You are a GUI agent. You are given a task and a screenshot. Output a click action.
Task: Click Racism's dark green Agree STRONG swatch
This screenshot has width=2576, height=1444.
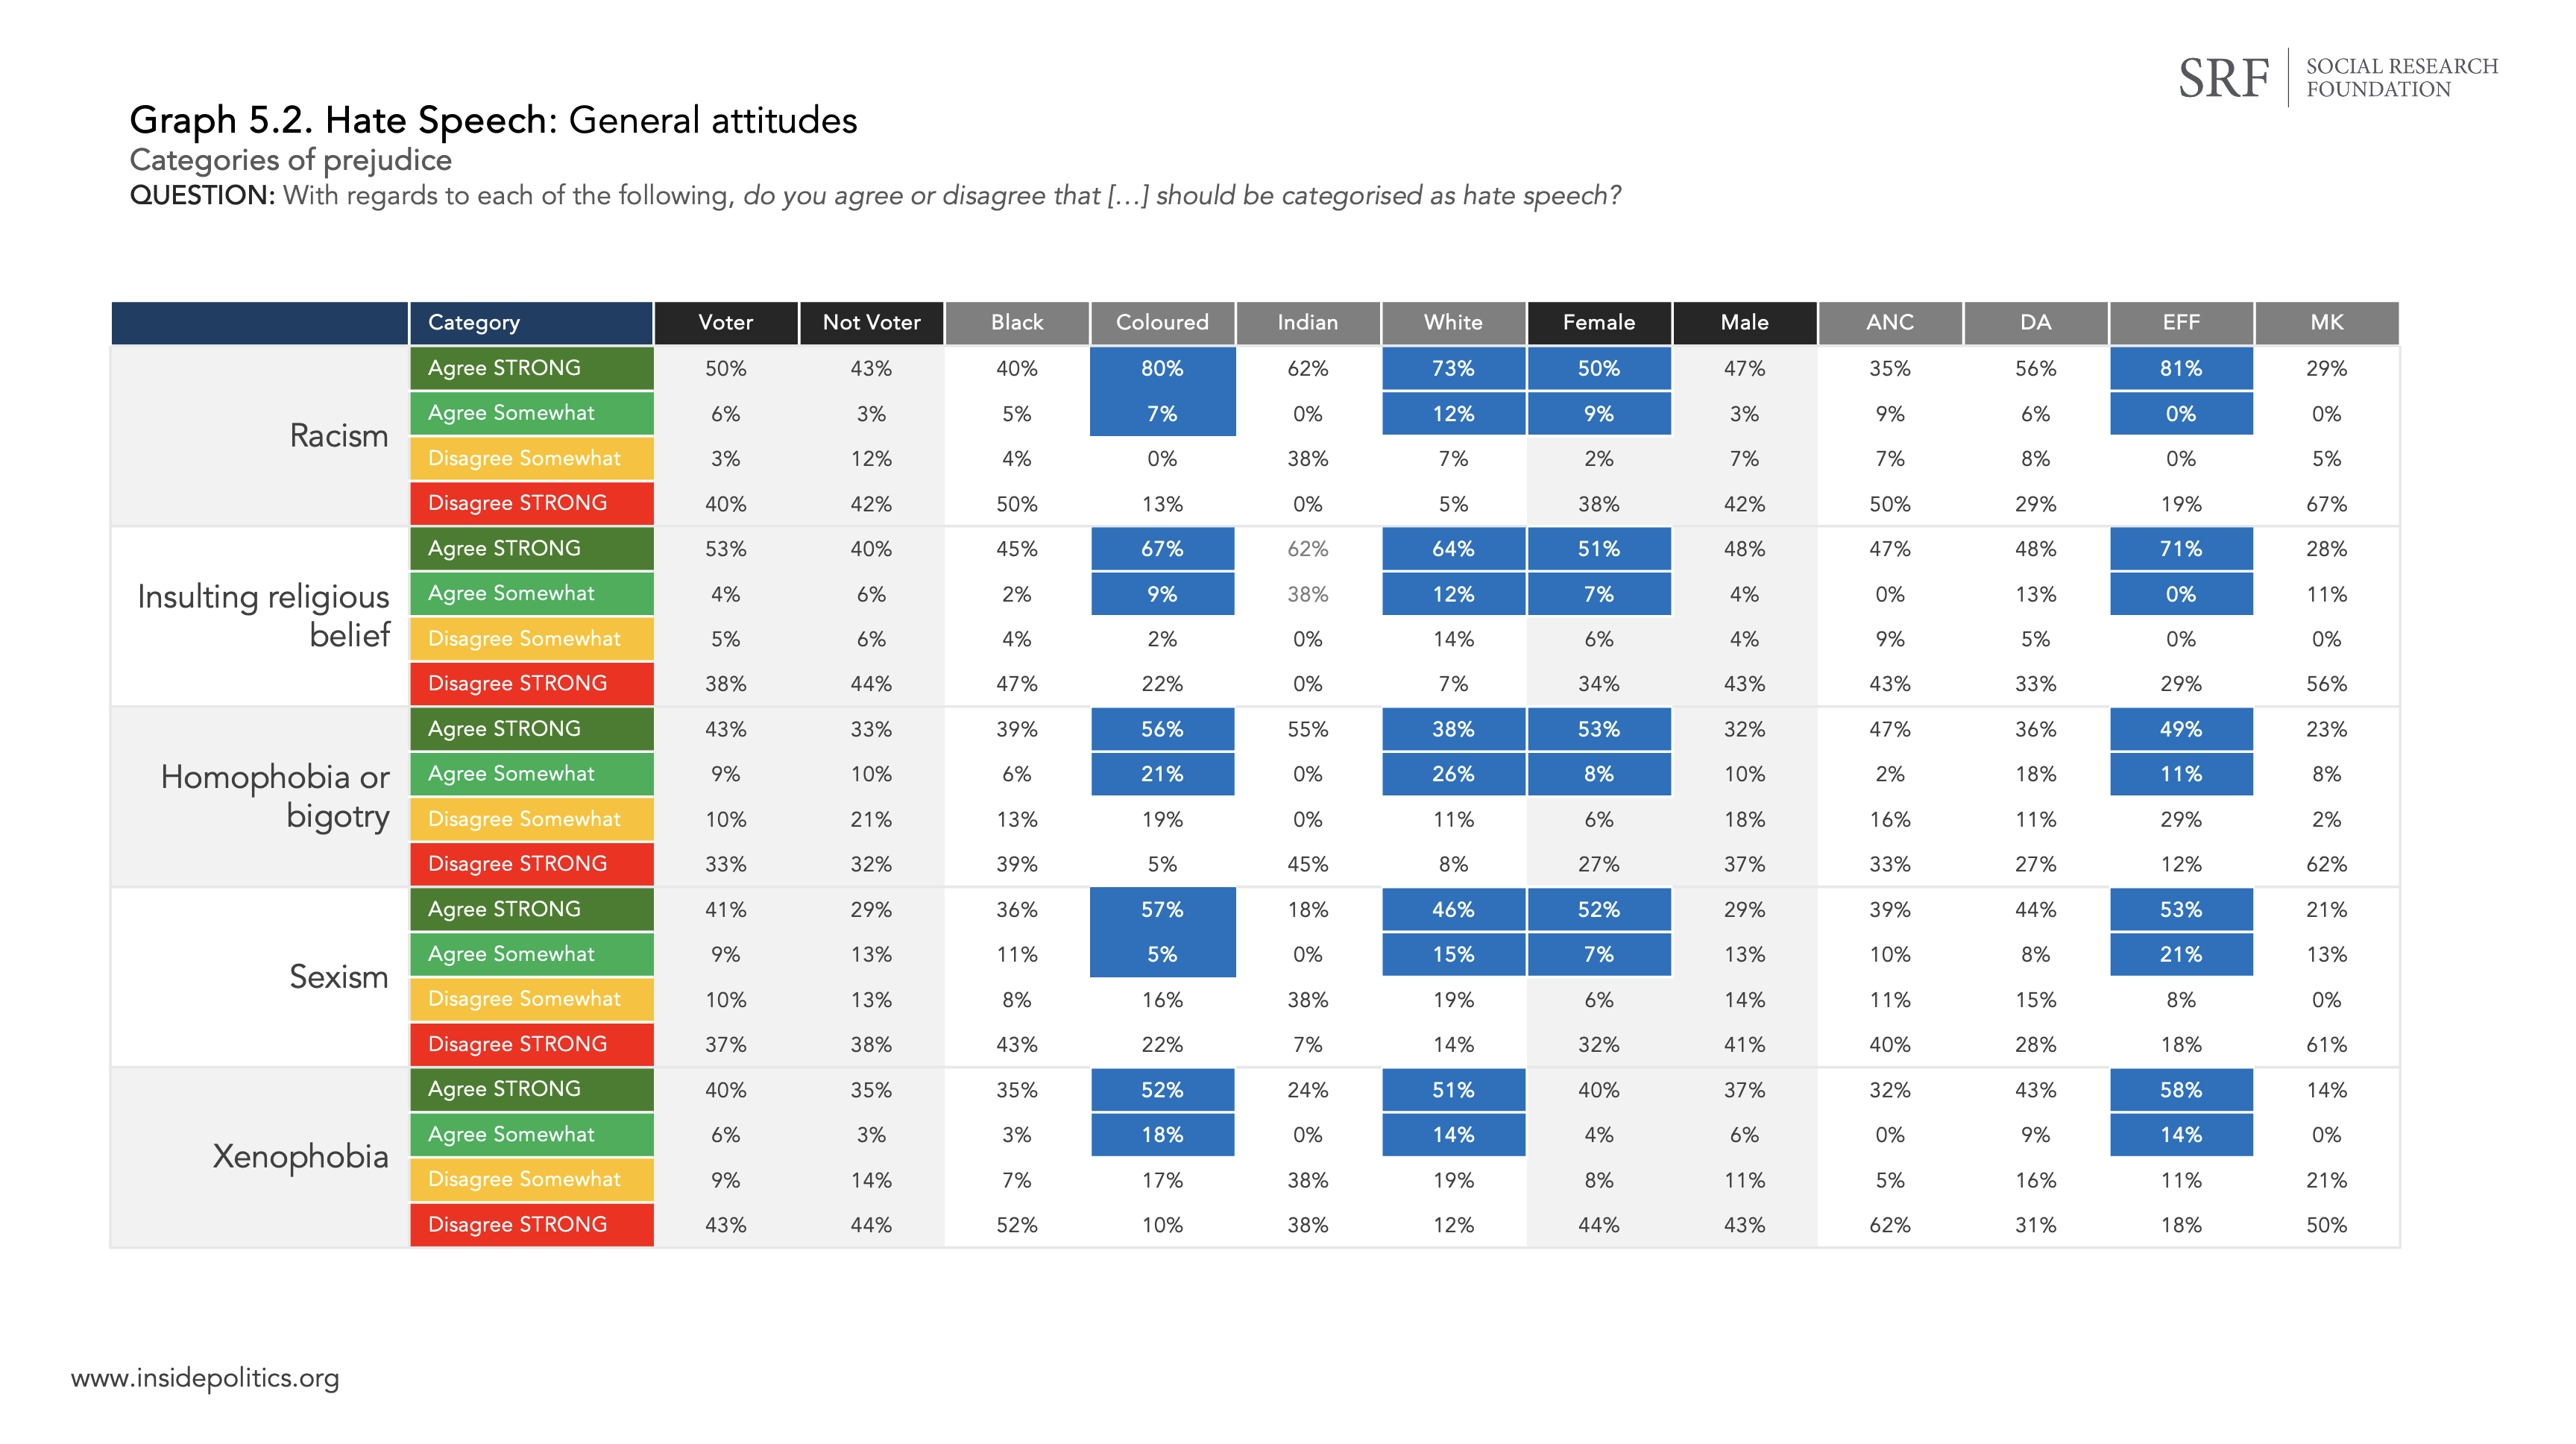(x=531, y=368)
